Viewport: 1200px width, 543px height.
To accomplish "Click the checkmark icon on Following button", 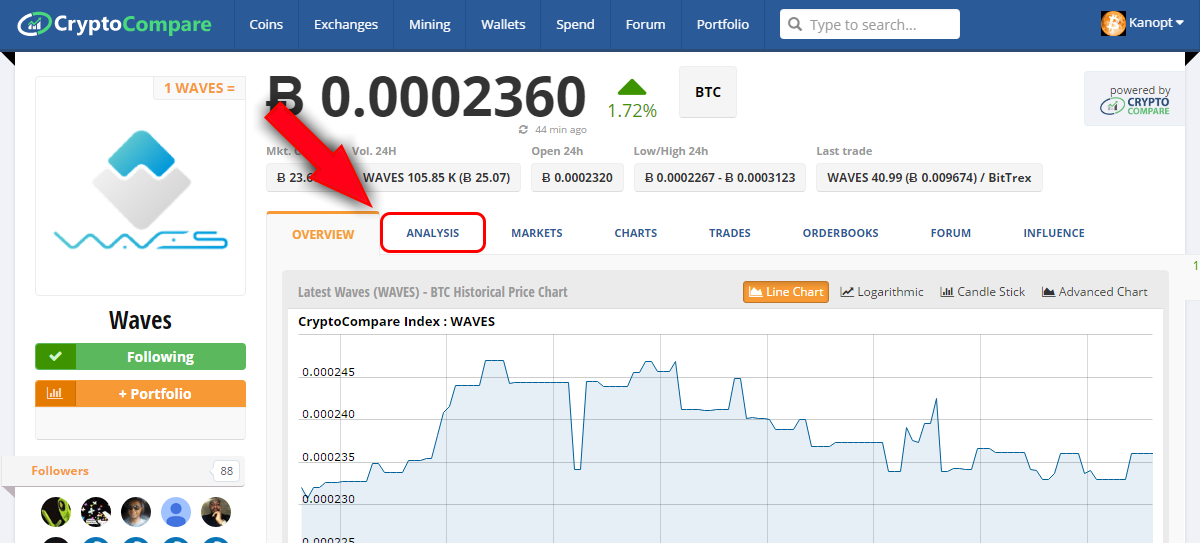I will click(x=55, y=357).
